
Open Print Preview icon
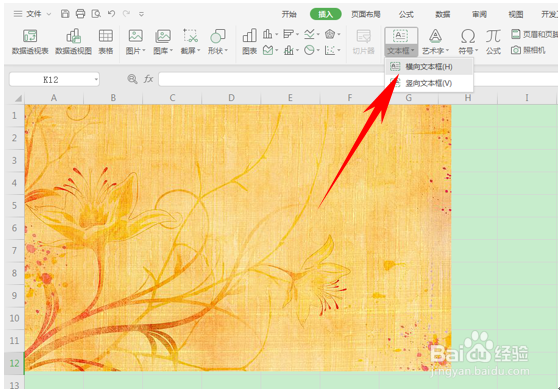[x=96, y=14]
